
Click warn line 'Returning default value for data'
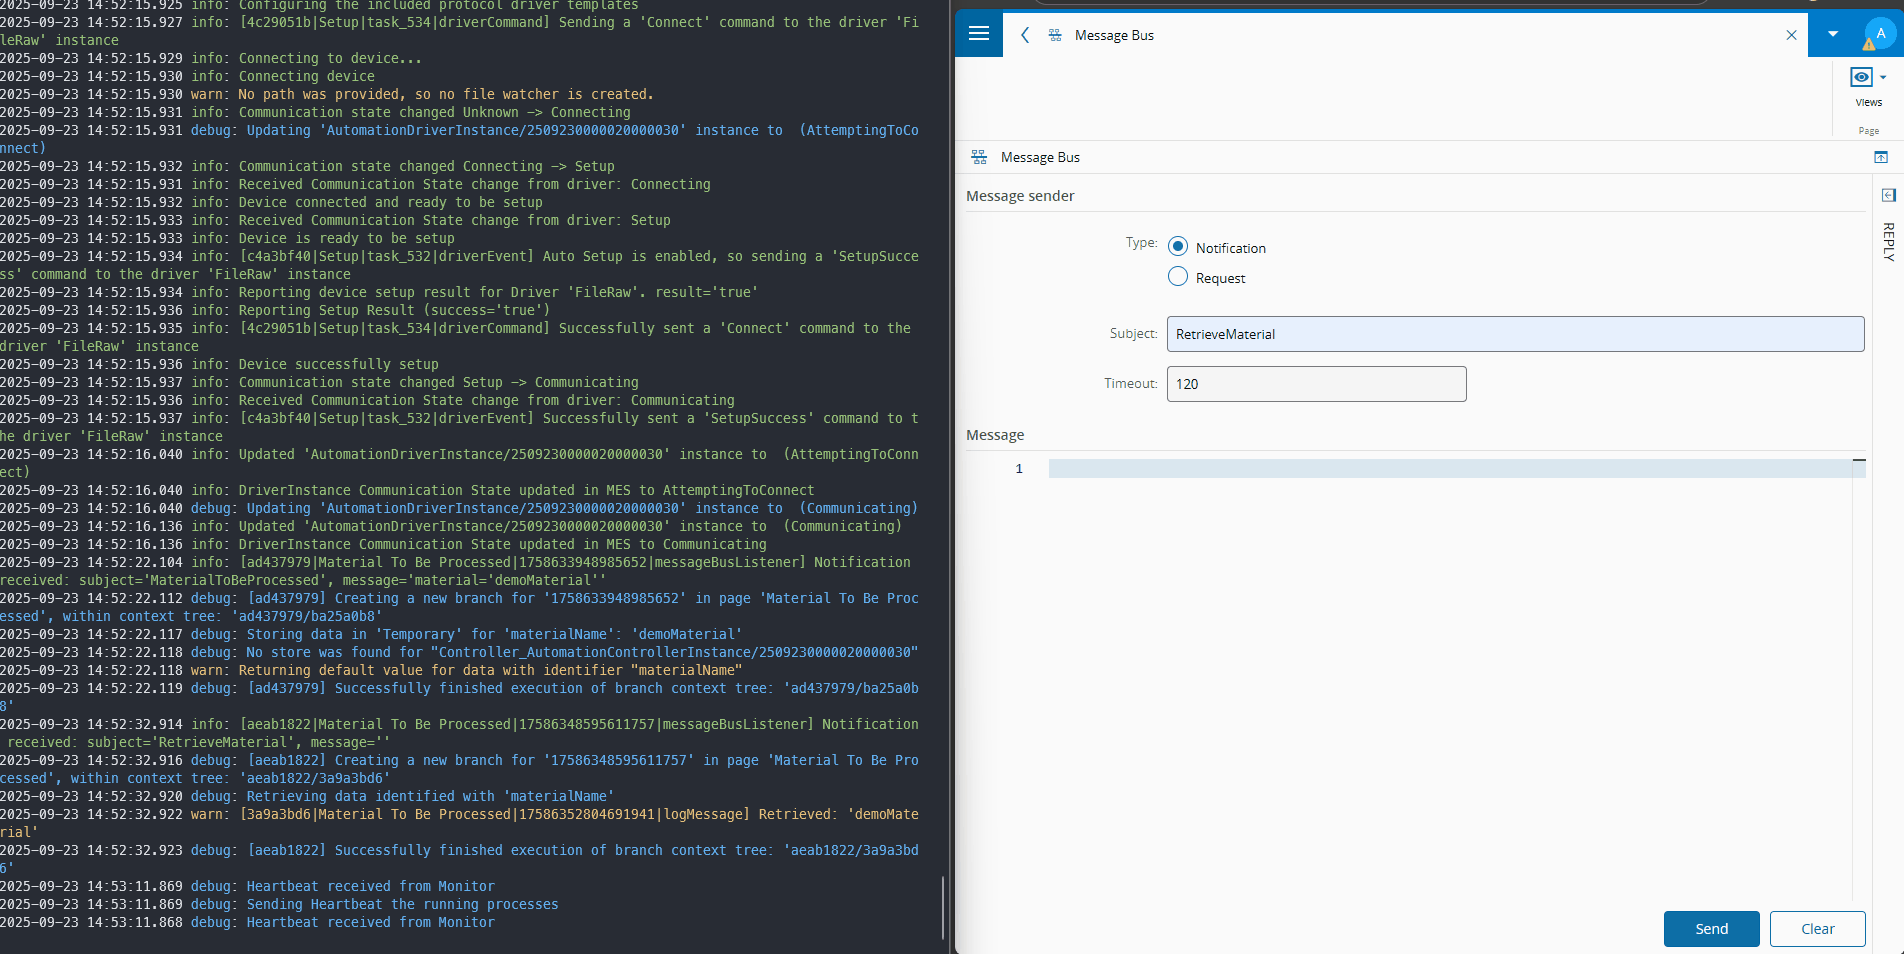tap(371, 670)
